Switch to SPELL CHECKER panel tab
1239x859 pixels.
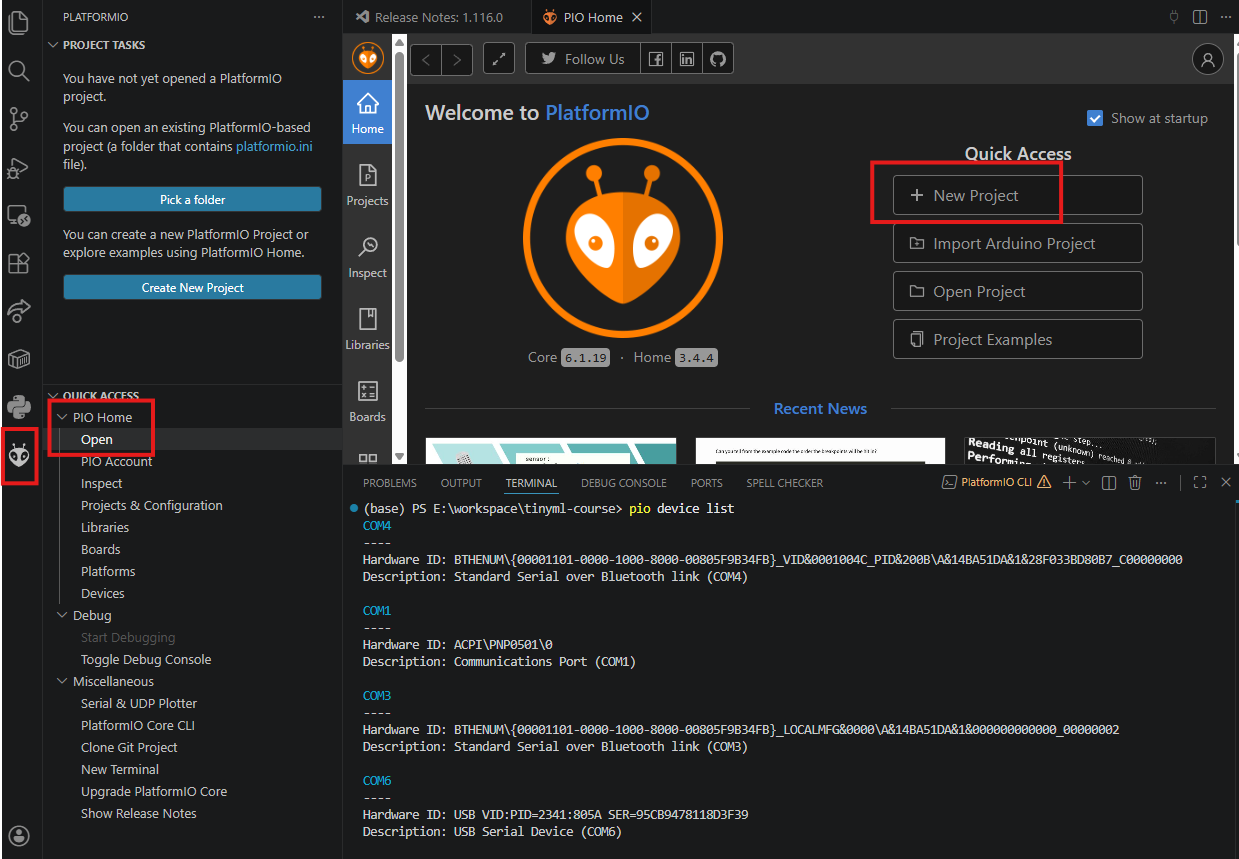coord(785,483)
